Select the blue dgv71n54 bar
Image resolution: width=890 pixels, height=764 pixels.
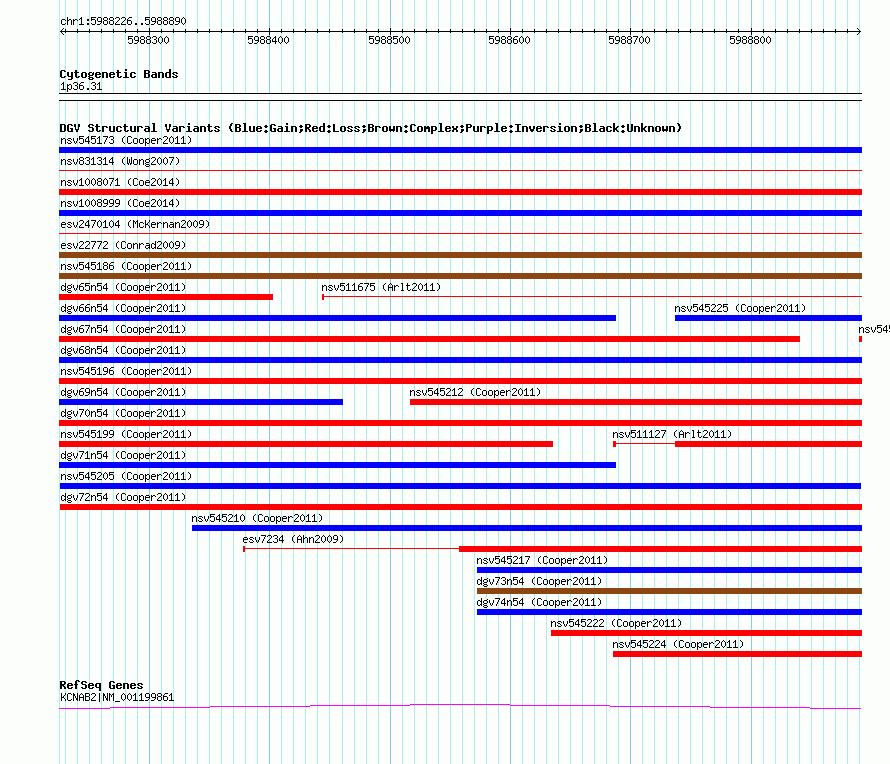point(337,465)
